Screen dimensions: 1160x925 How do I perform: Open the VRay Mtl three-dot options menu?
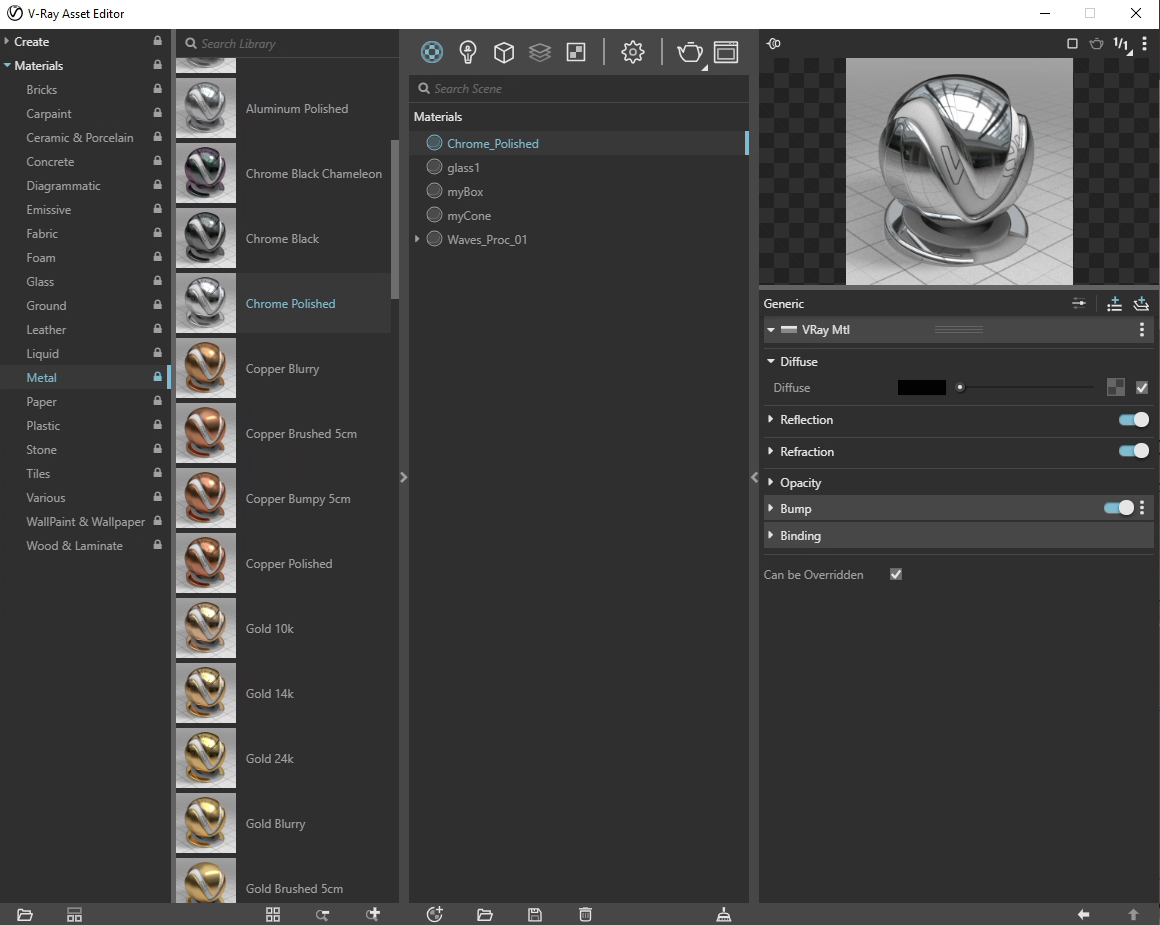[1142, 329]
